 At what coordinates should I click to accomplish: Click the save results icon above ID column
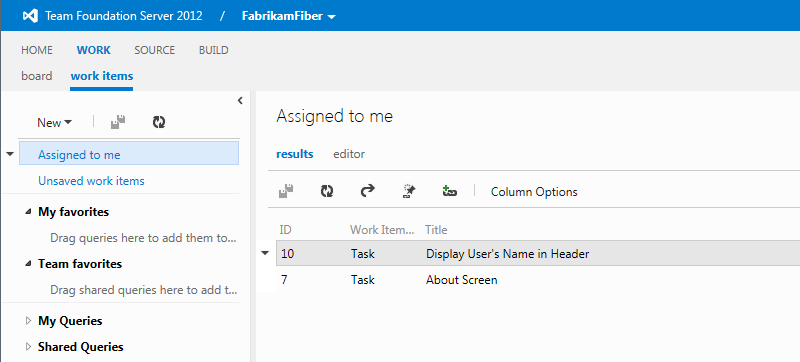tap(286, 191)
